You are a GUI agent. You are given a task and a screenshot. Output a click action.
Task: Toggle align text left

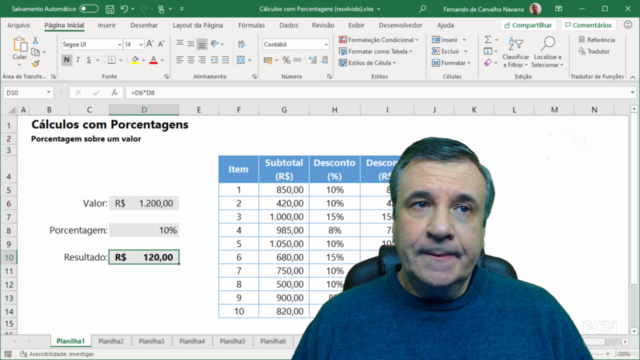pos(180,60)
